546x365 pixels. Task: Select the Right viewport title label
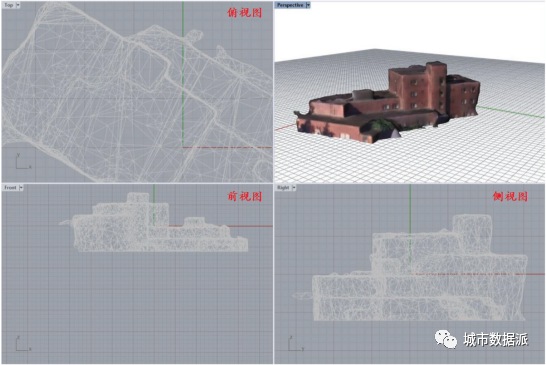pyautogui.click(x=283, y=188)
